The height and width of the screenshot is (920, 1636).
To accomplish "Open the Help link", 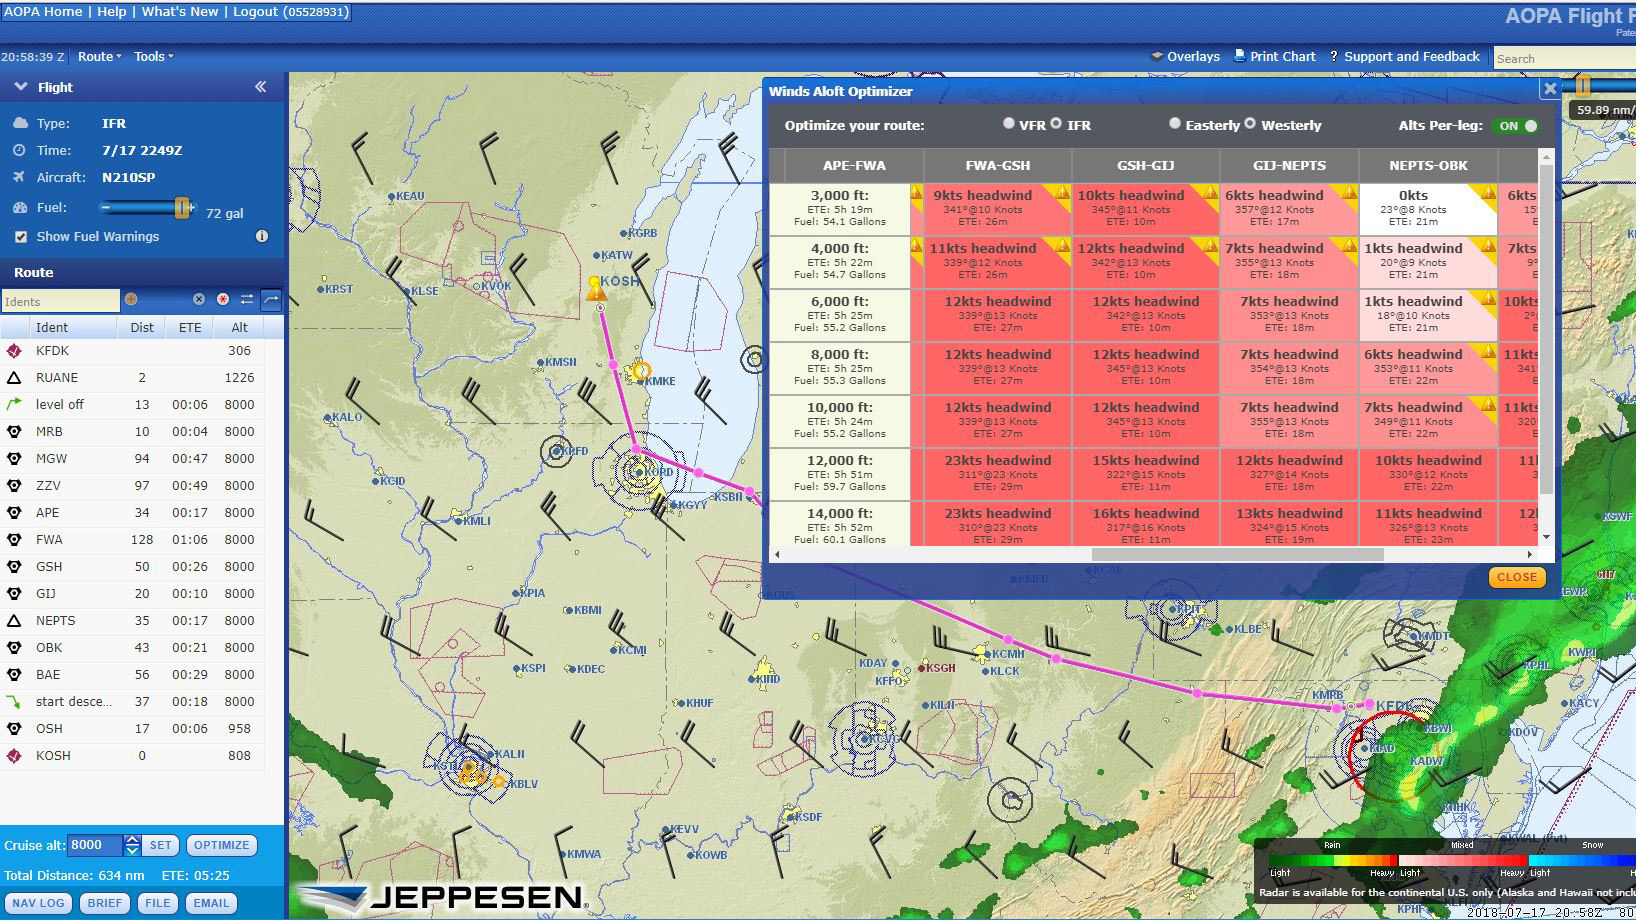I will [x=112, y=11].
